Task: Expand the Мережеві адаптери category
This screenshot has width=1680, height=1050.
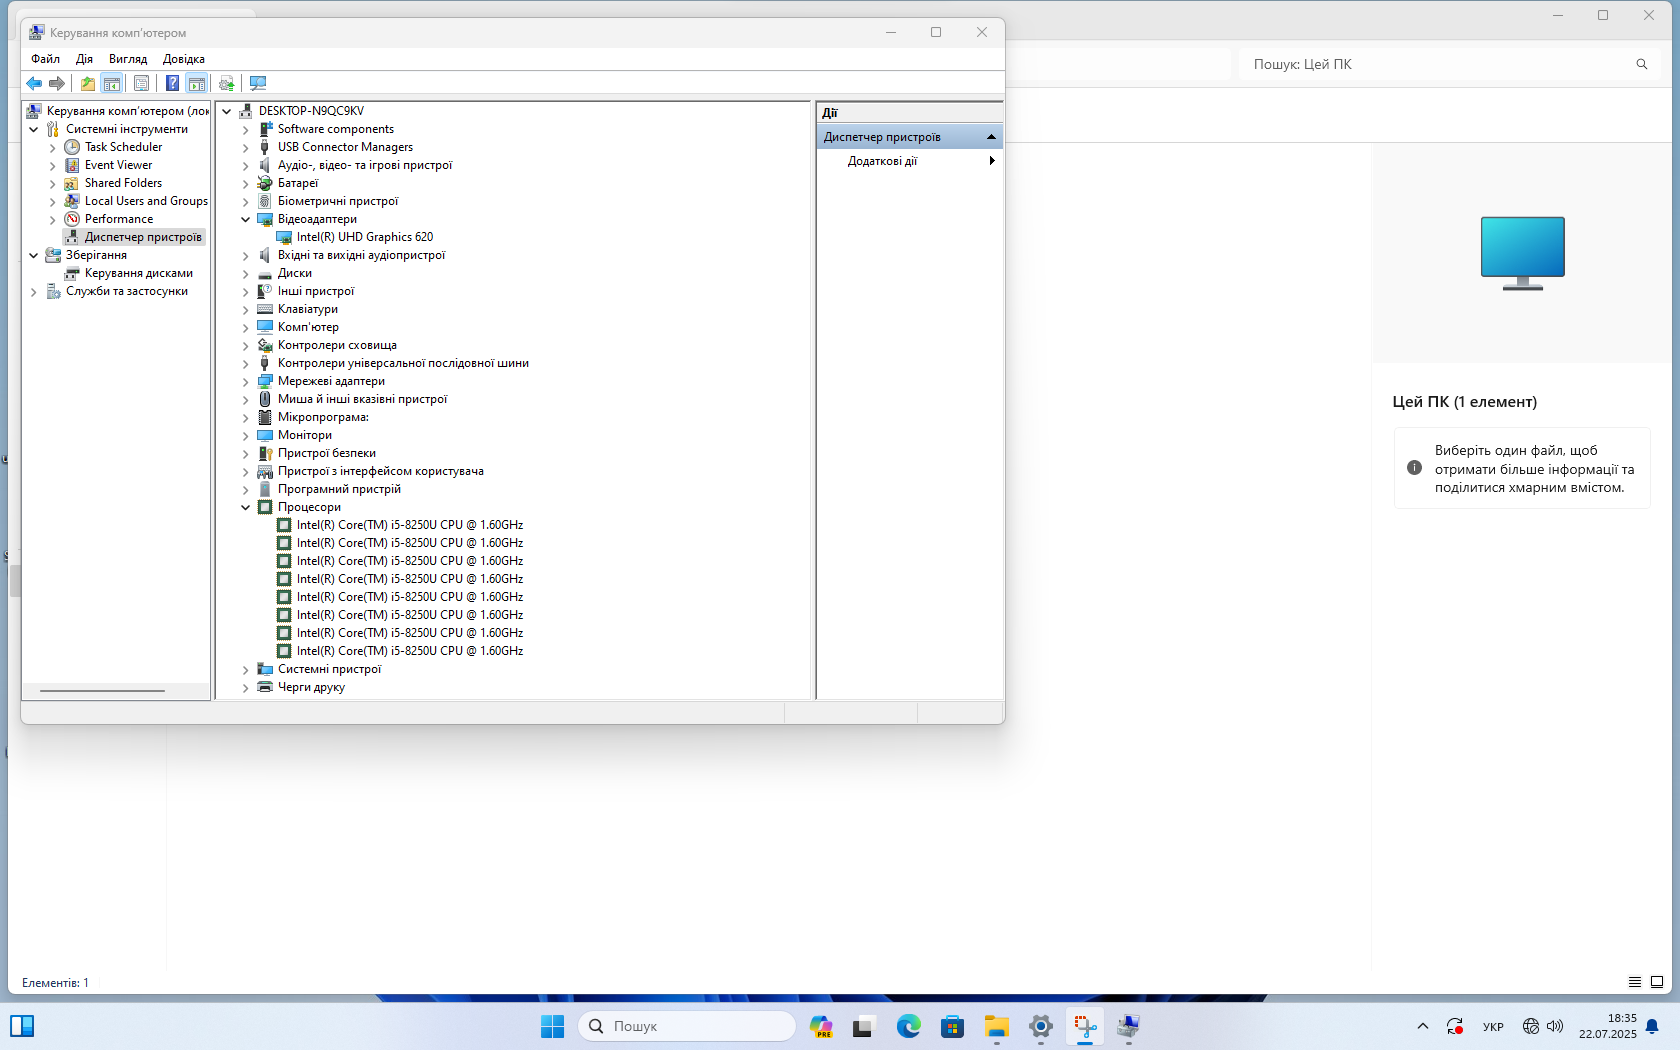Action: pyautogui.click(x=246, y=381)
